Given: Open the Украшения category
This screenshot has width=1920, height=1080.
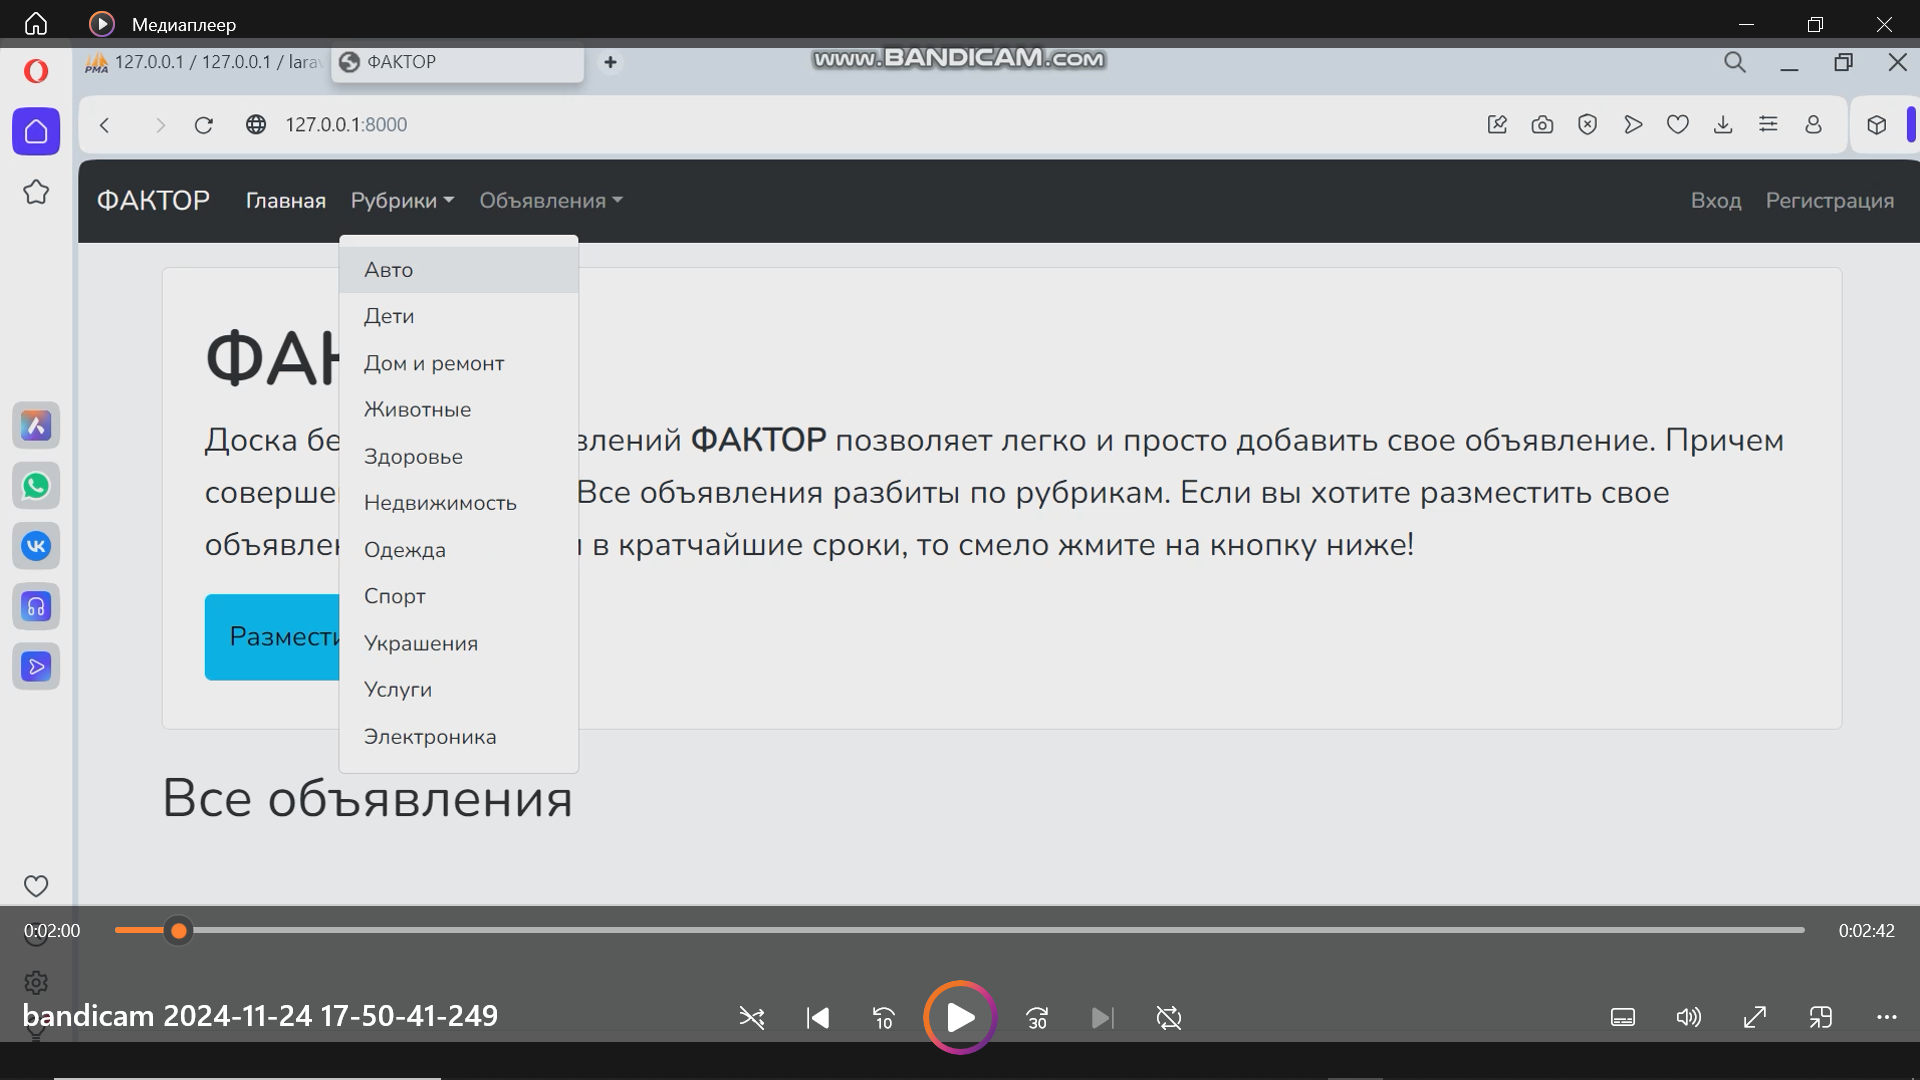Looking at the screenshot, I should tap(459, 643).
